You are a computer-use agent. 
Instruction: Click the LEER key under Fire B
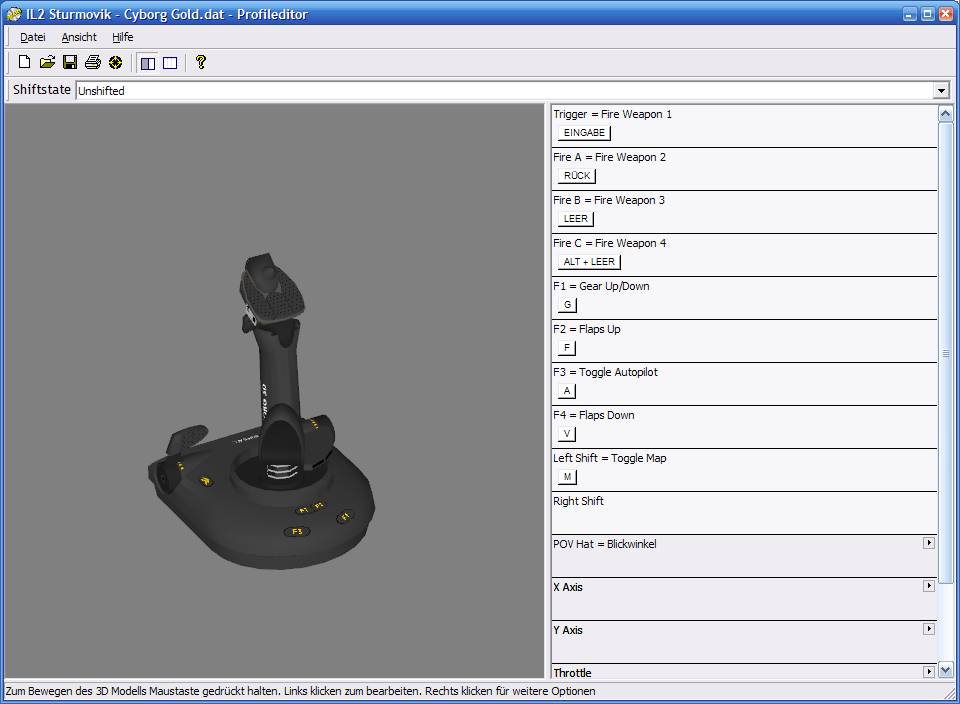pos(576,219)
